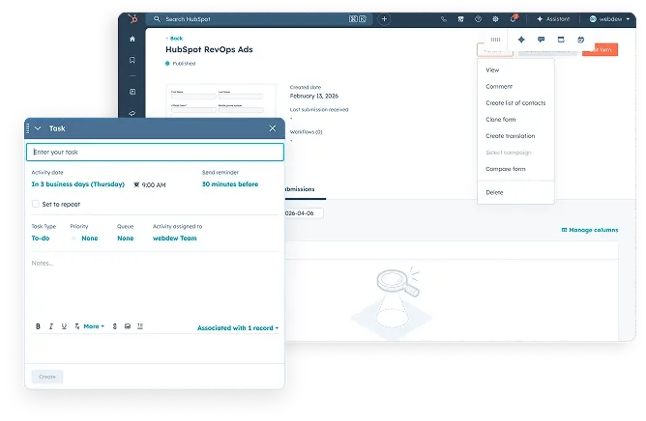
Task: Click in the Notes text area
Action: coord(155,286)
